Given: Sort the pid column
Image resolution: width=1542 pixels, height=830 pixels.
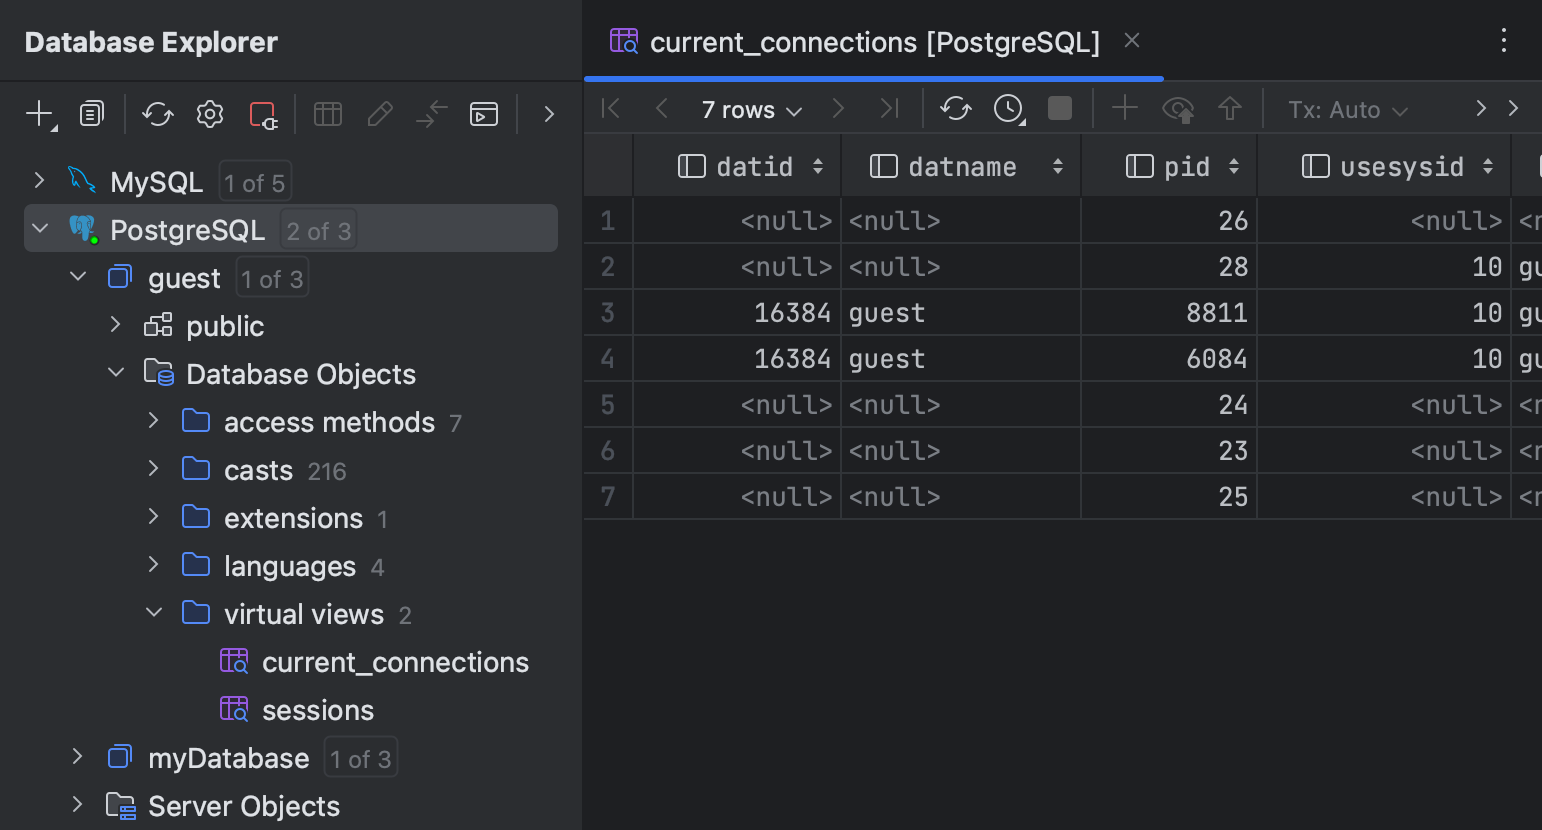Looking at the screenshot, I should coord(1236,165).
